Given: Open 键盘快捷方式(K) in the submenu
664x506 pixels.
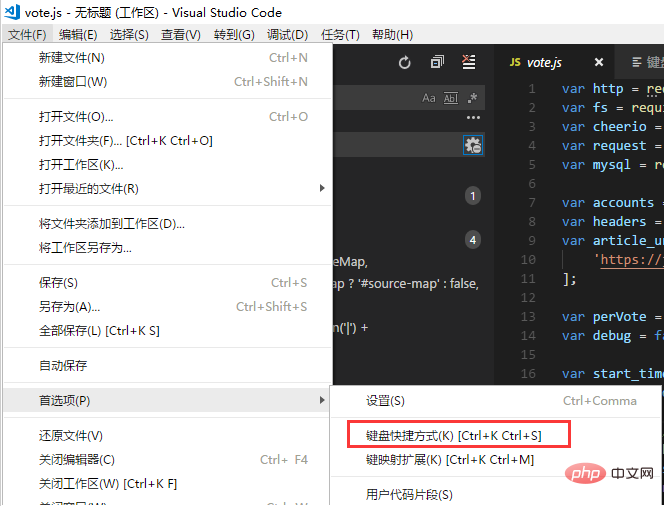Looking at the screenshot, I should (x=495, y=436).
